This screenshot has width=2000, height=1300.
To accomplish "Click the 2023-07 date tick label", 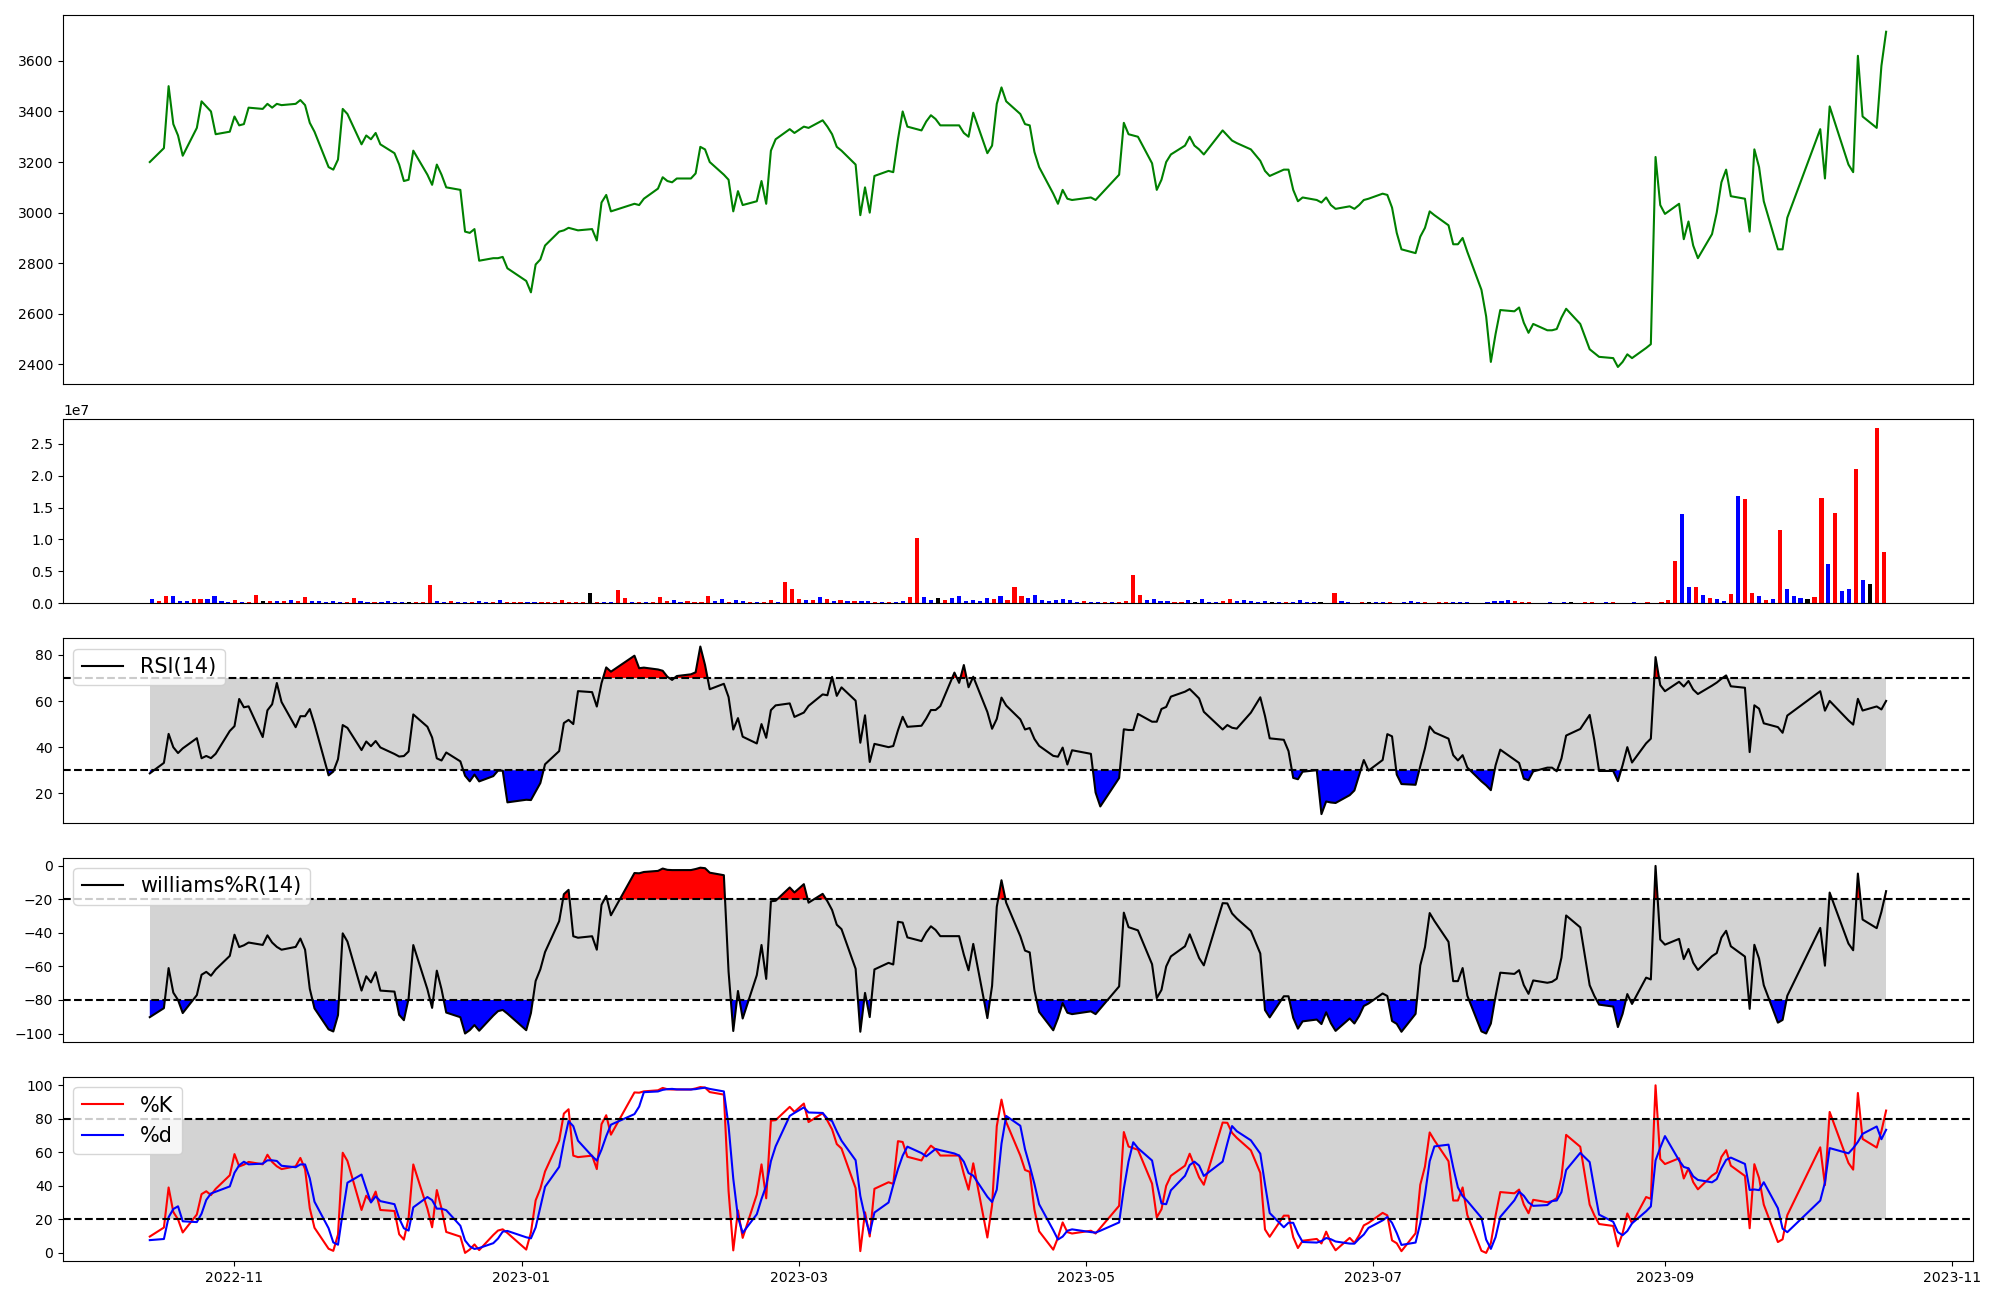I will pos(1373,1277).
